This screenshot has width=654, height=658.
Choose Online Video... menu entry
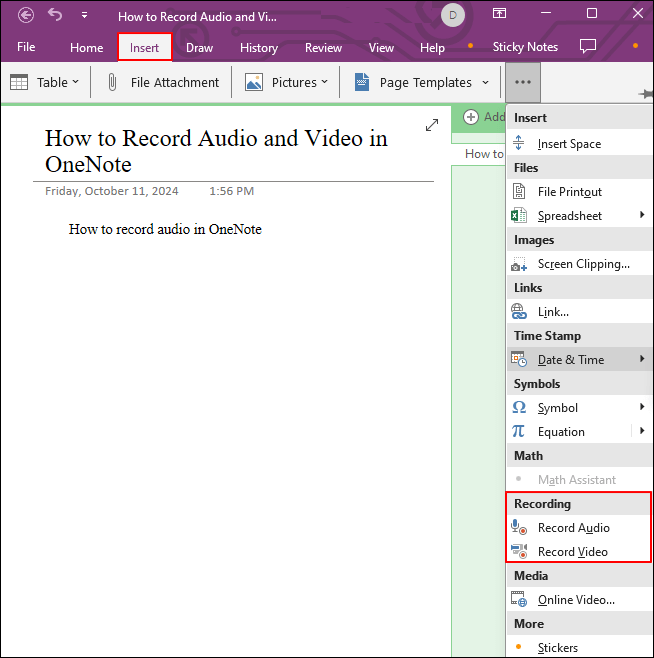579,600
